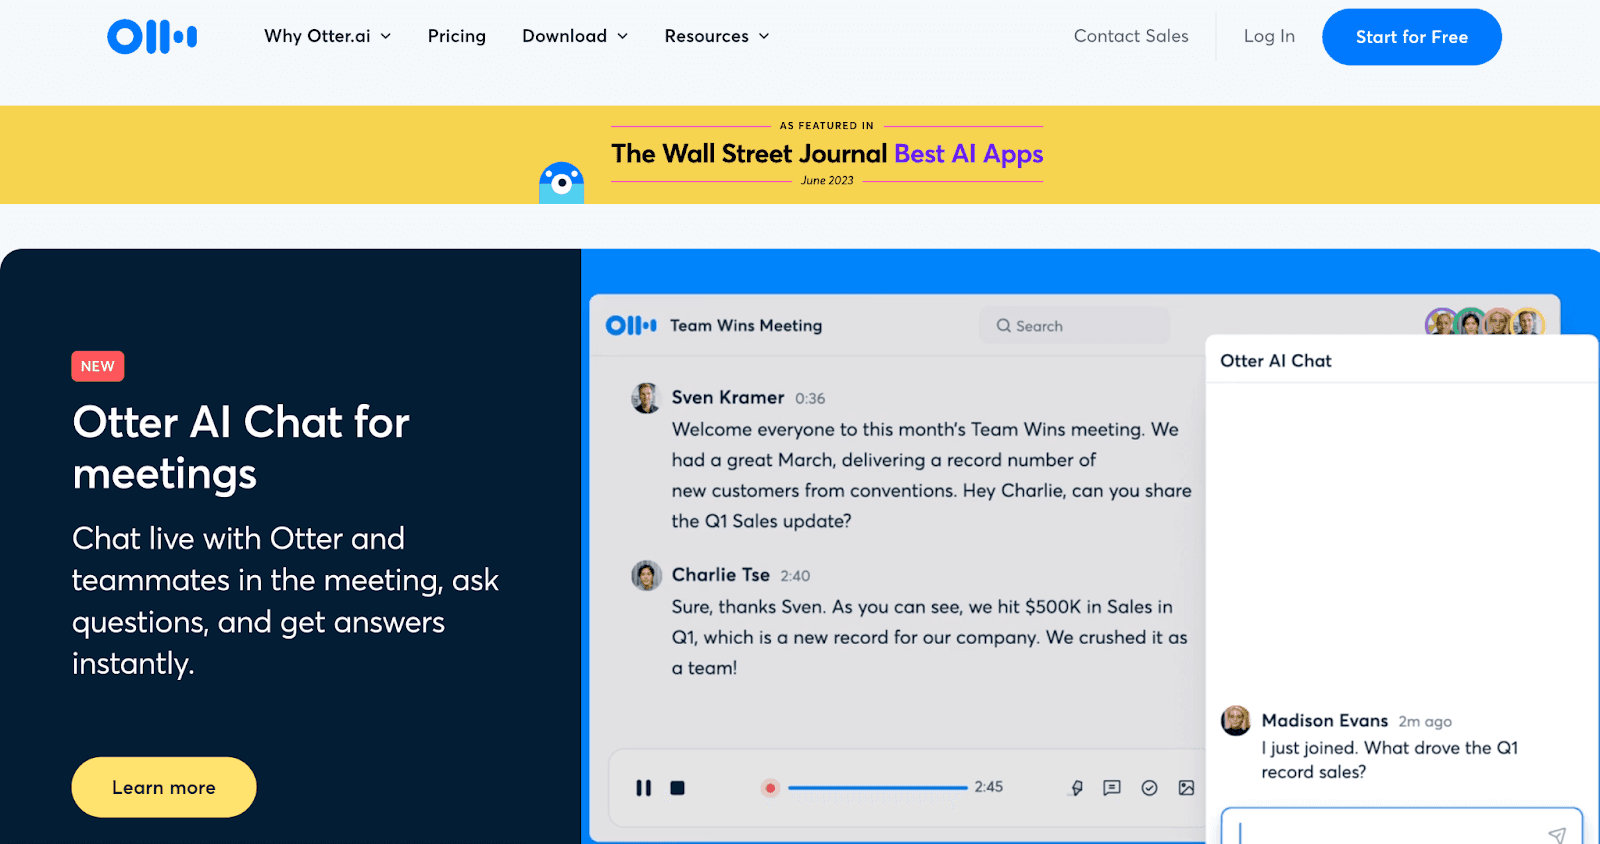Pause the meeting recording playback
Viewport: 1600px width, 844px height.
643,788
